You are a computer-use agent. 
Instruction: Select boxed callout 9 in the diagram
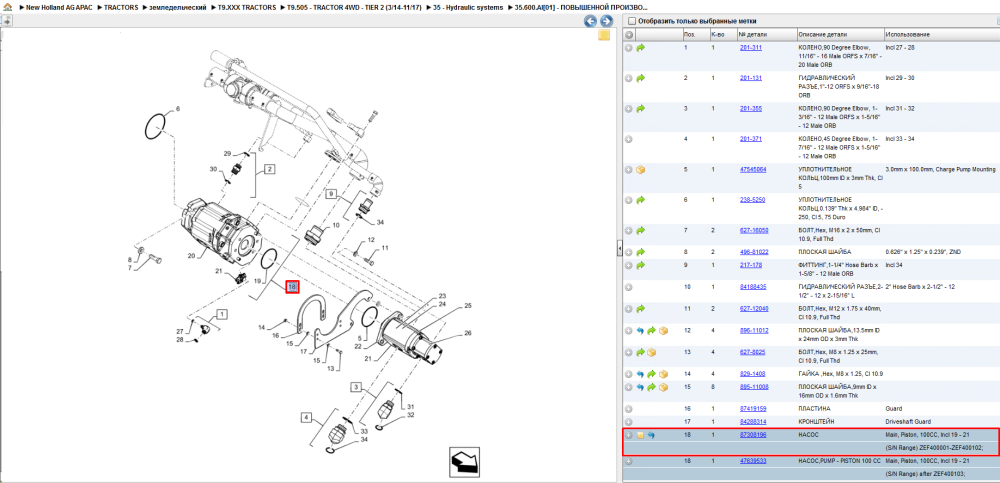(x=331, y=193)
